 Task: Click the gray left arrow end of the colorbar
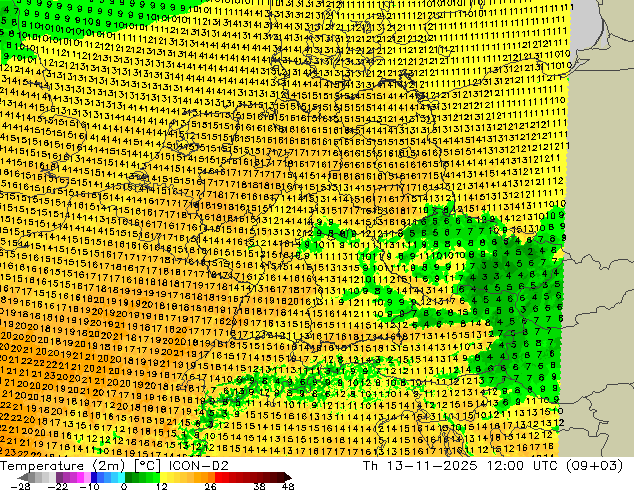point(23,477)
